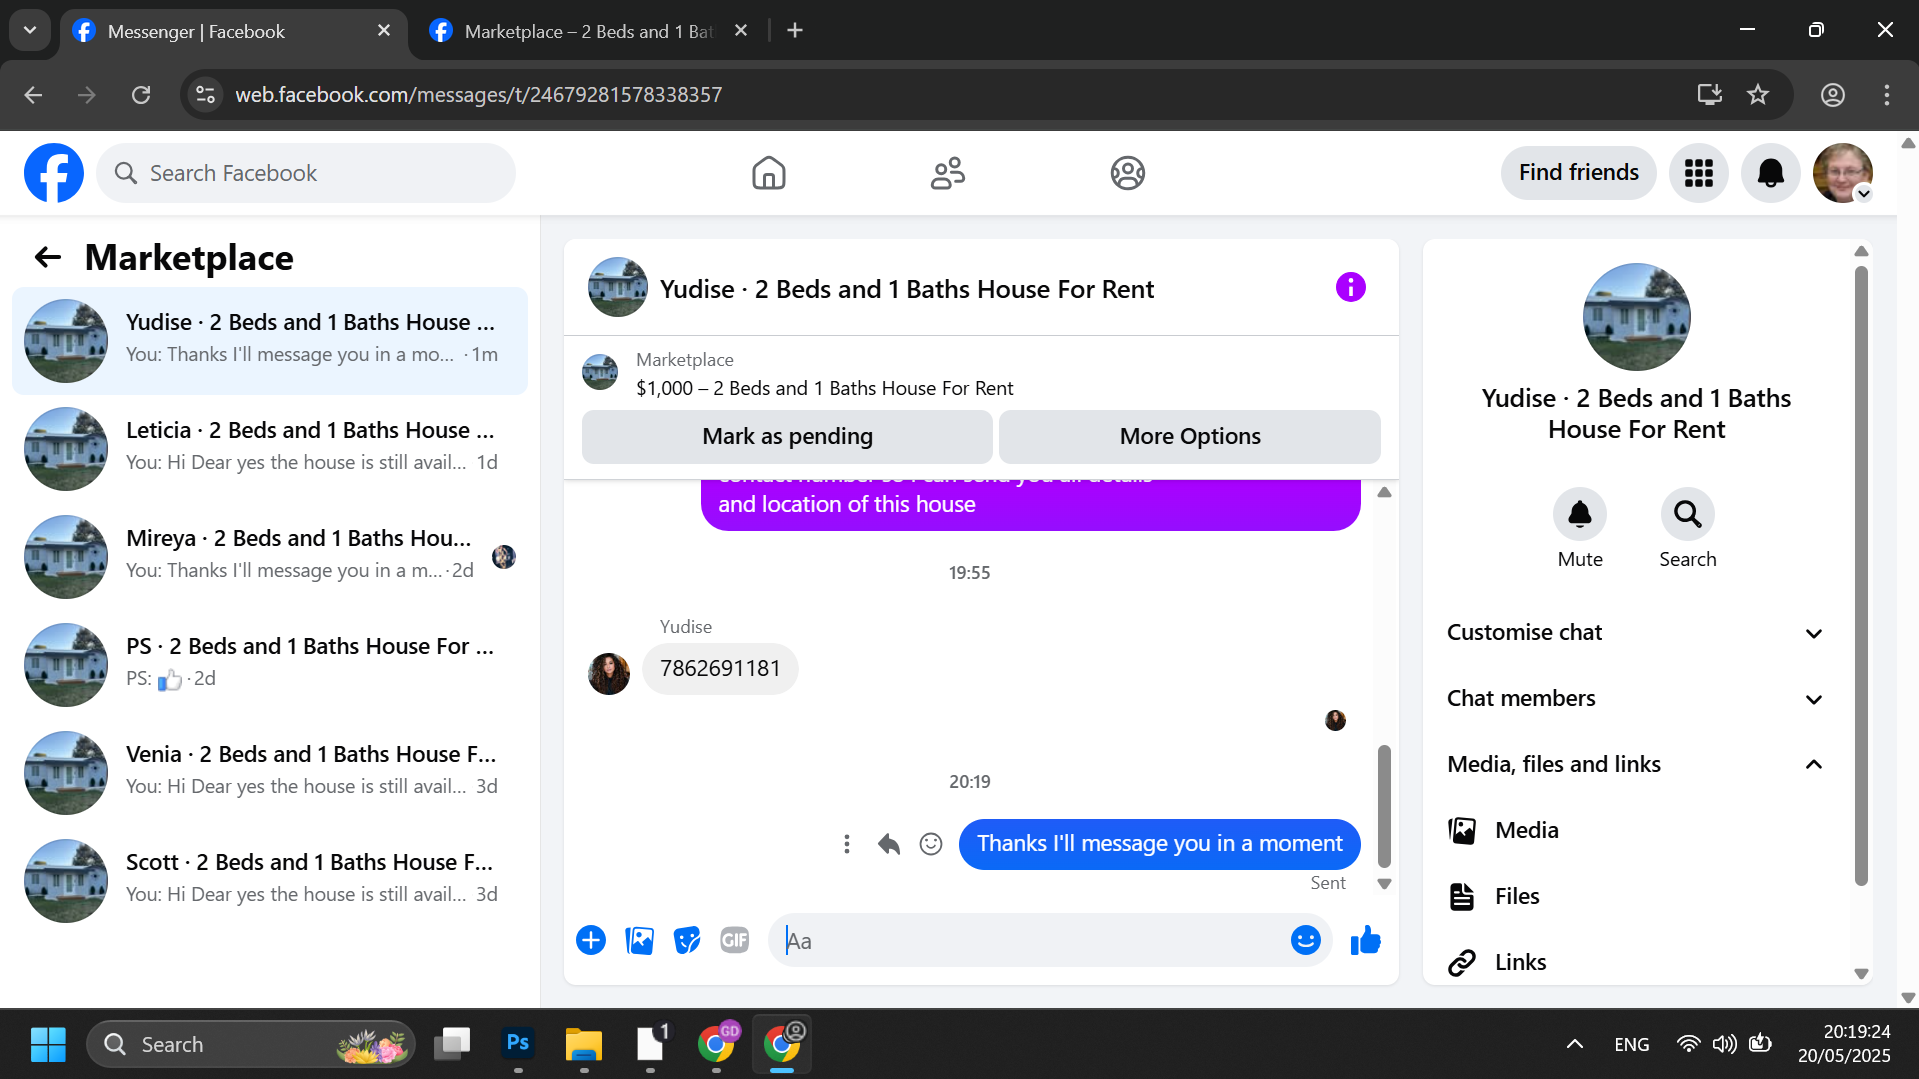Open Leticia's conversation in the list

(x=270, y=448)
